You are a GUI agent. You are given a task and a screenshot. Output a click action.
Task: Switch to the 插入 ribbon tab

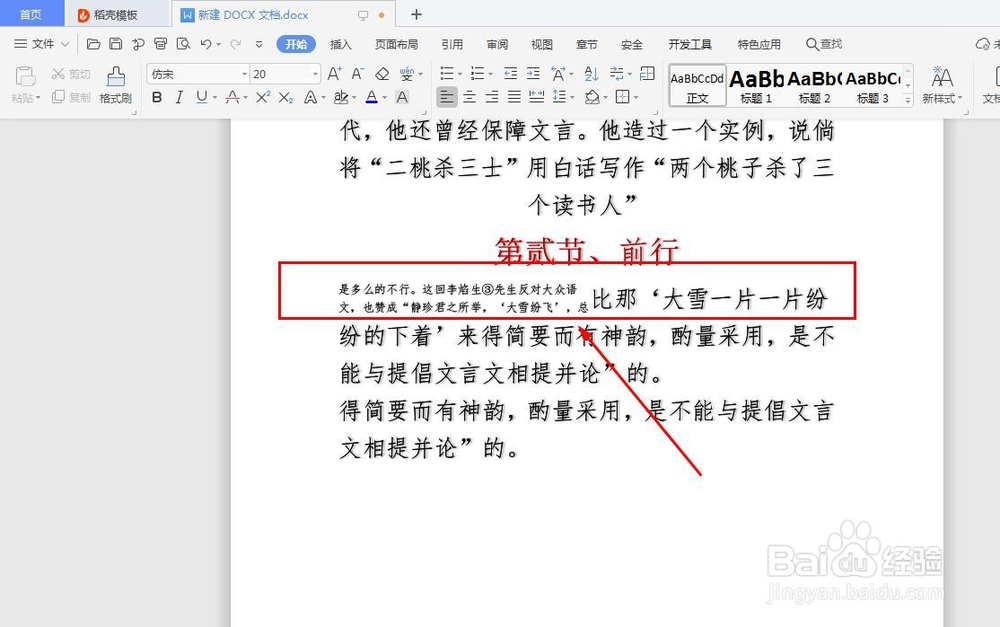pos(341,44)
